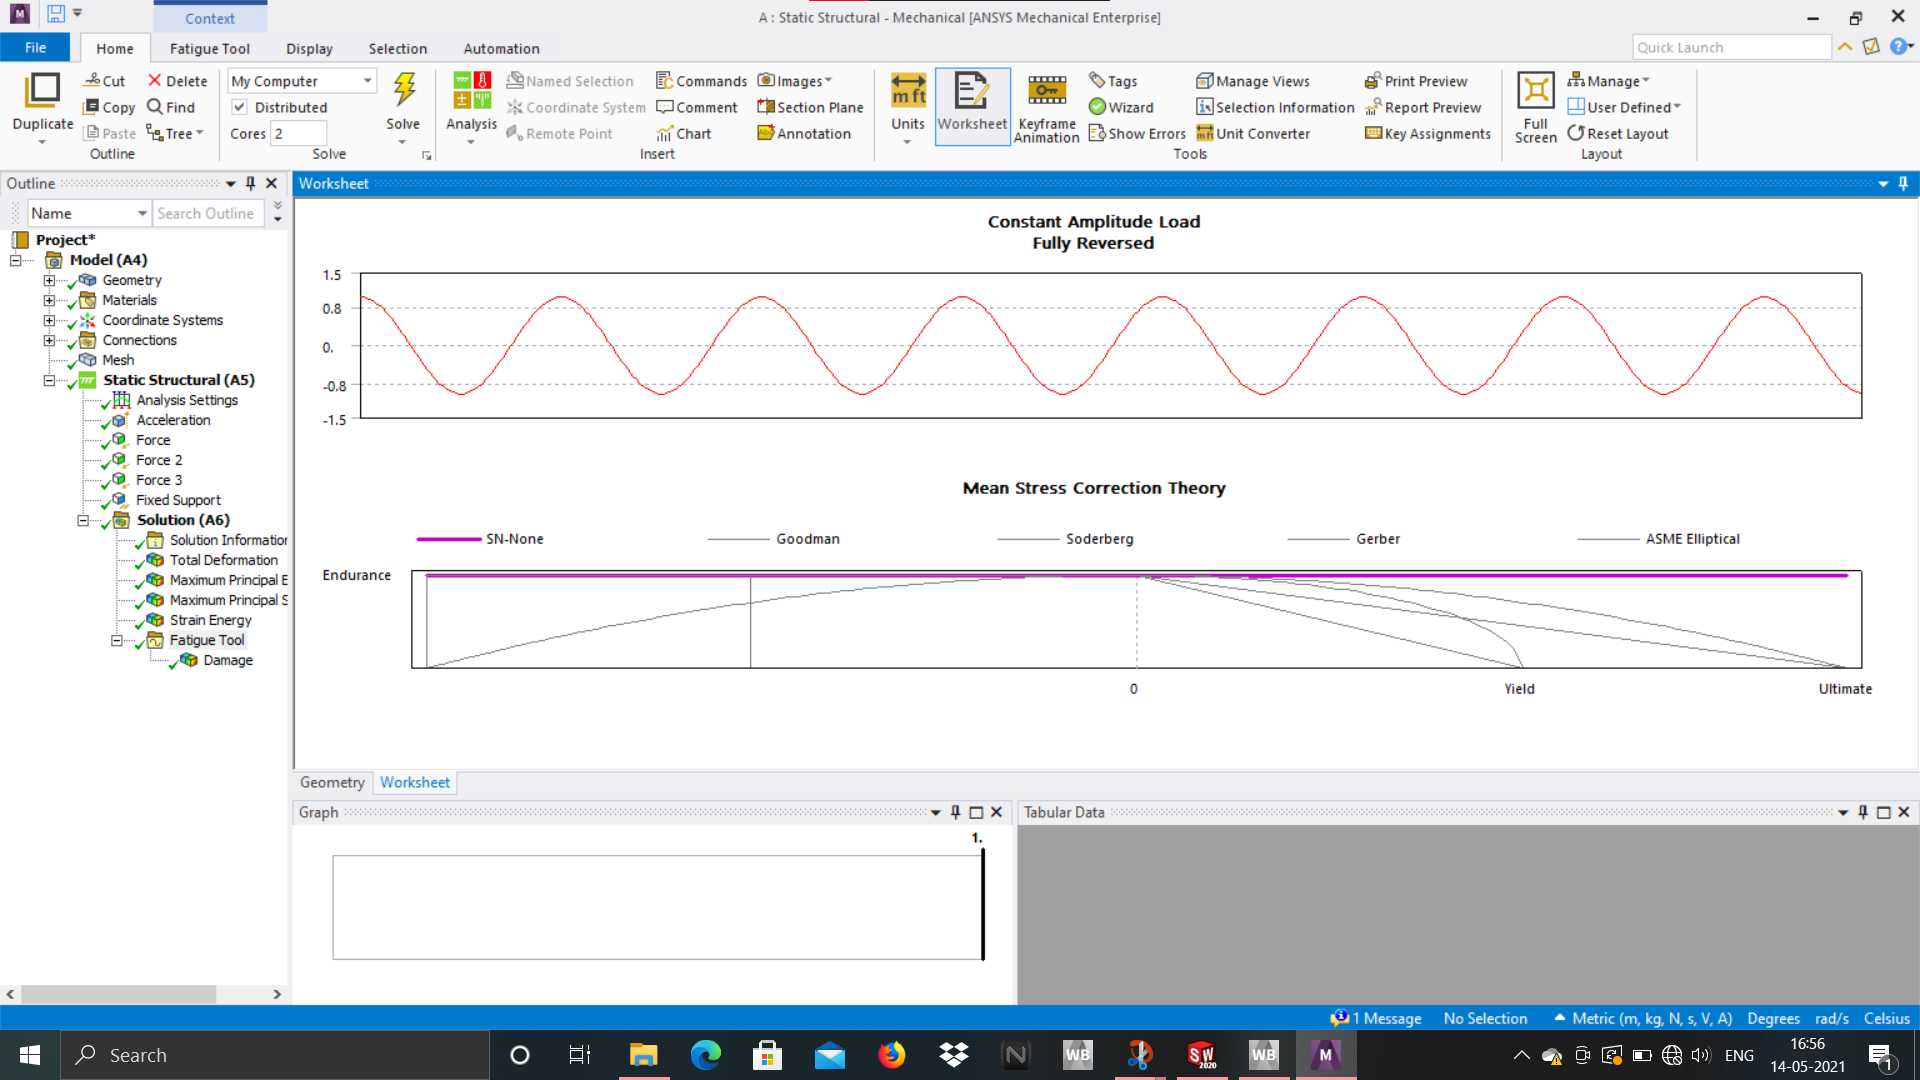Pin the Outline panel
This screenshot has width=1920, height=1080.
251,183
